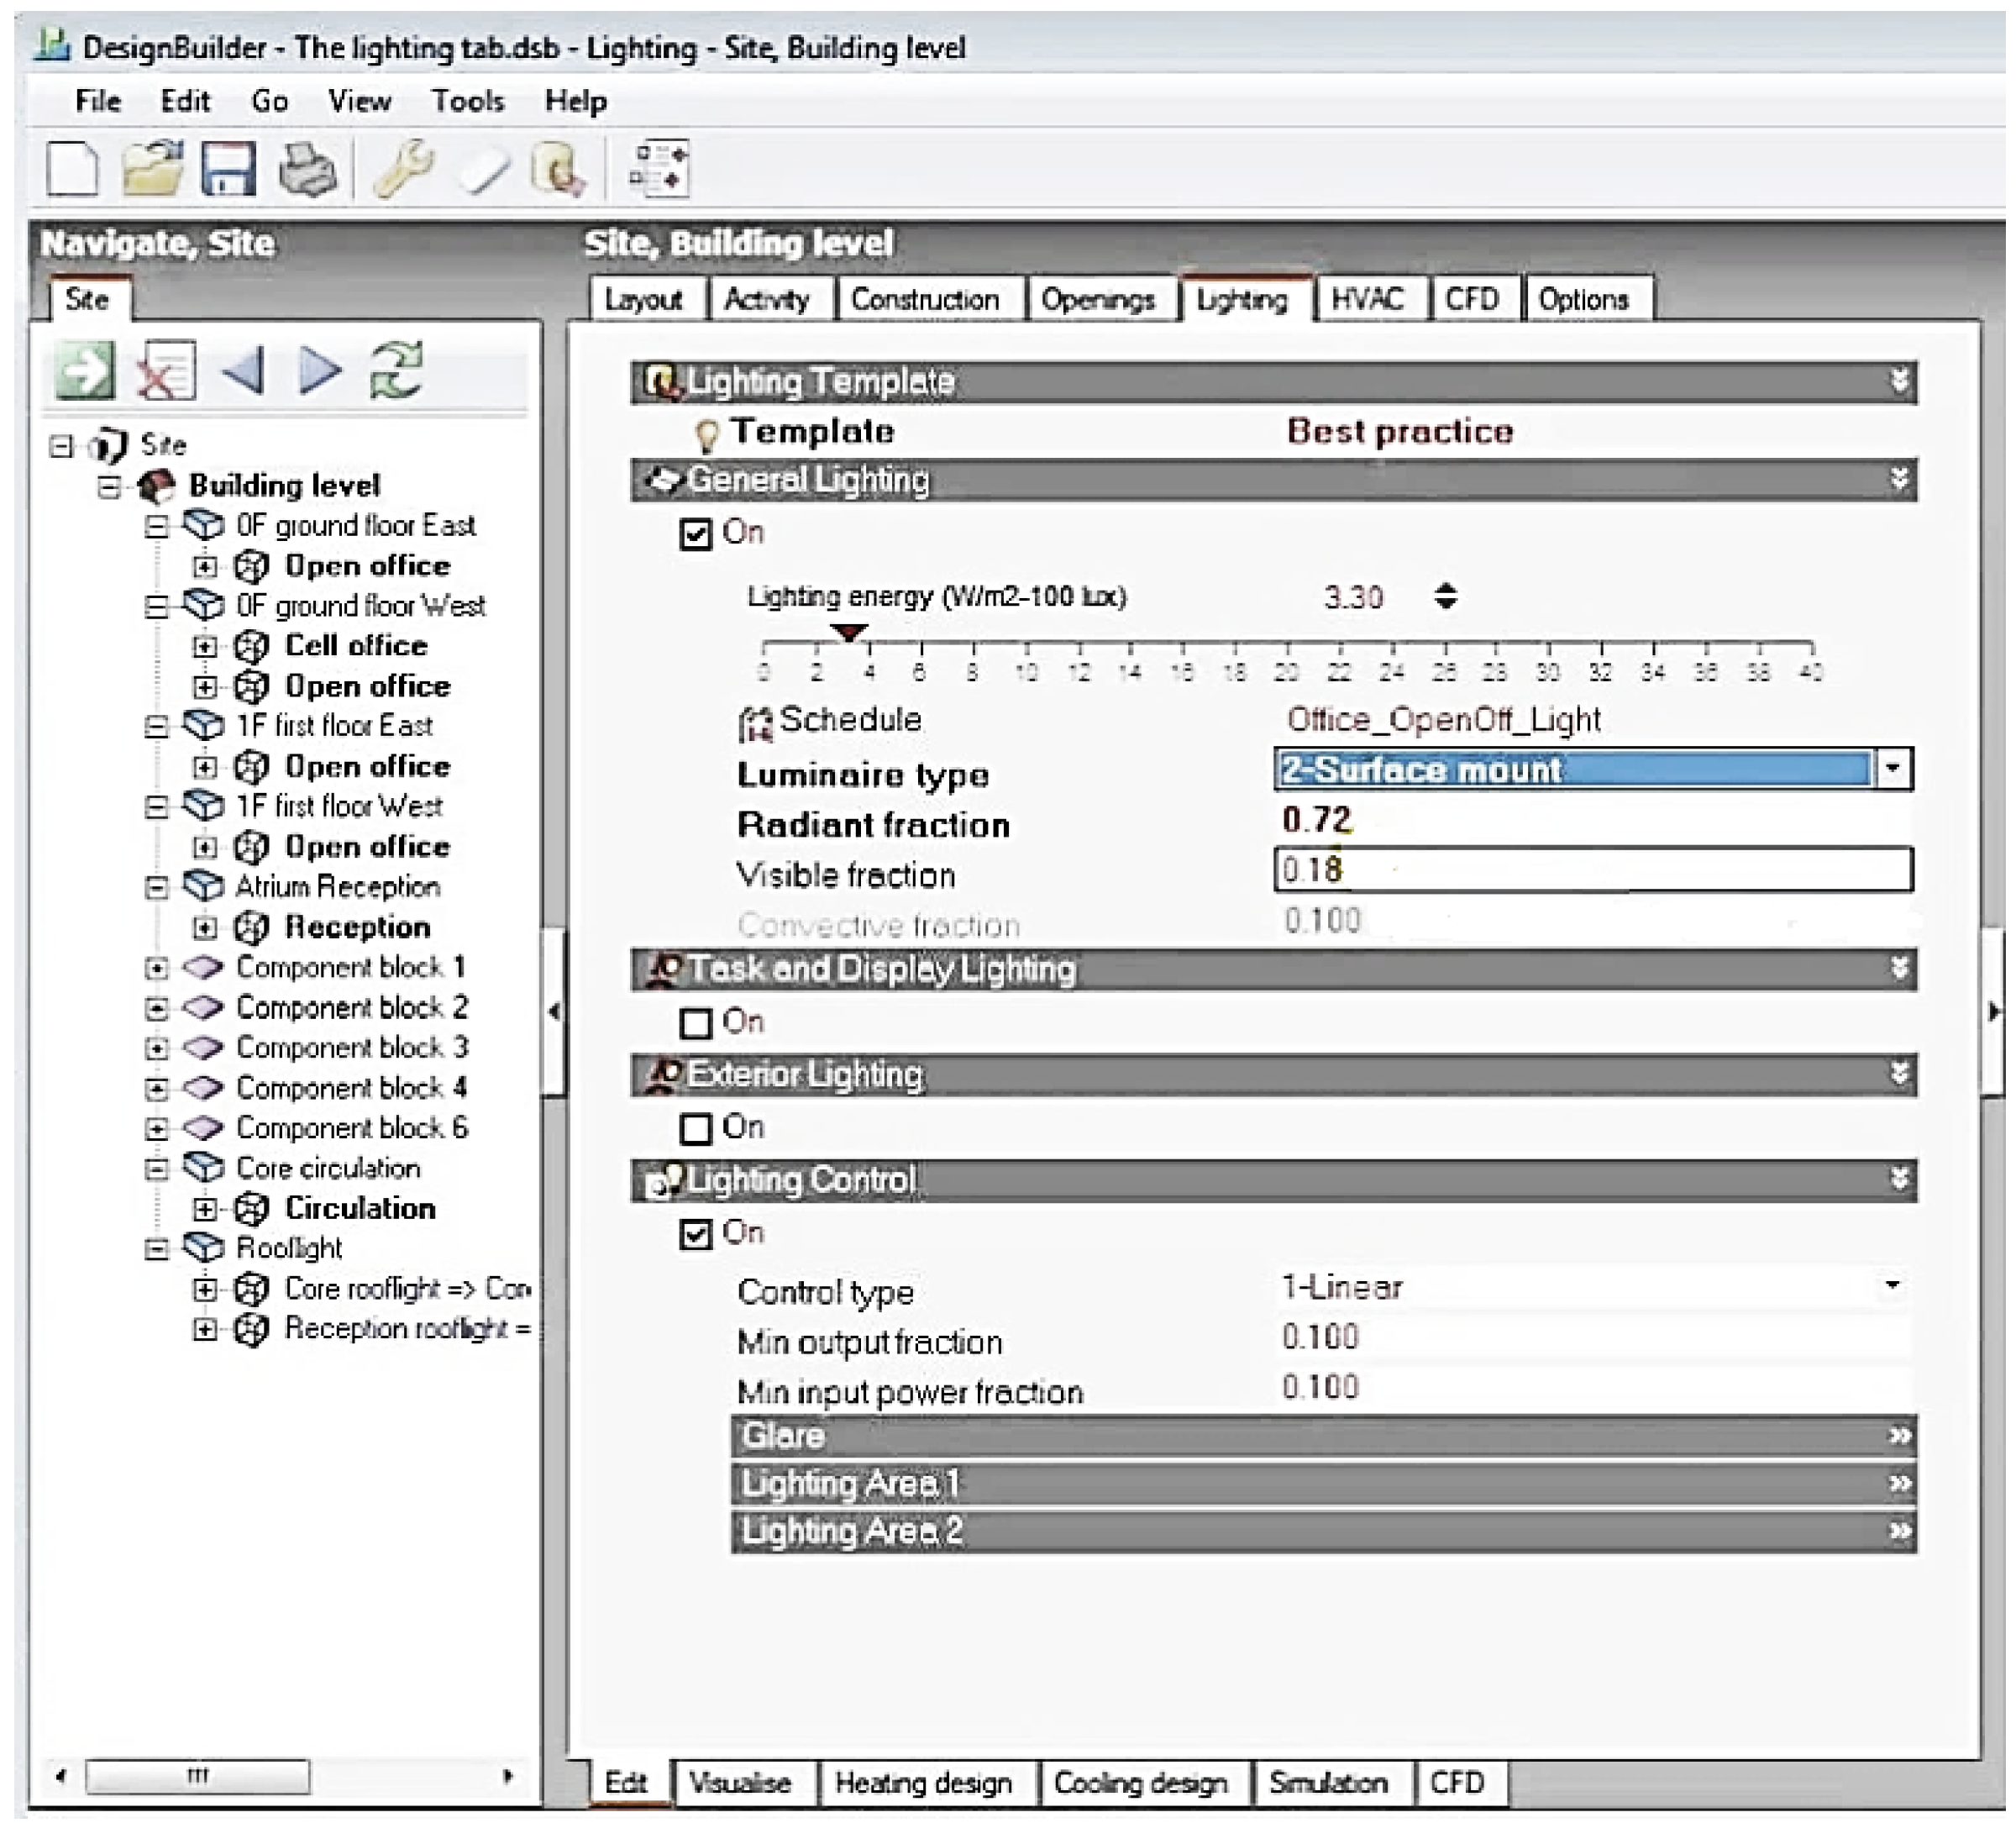Viewport: 2016px width, 1823px height.
Task: Disable General Lighting On checkbox
Action: pos(695,534)
